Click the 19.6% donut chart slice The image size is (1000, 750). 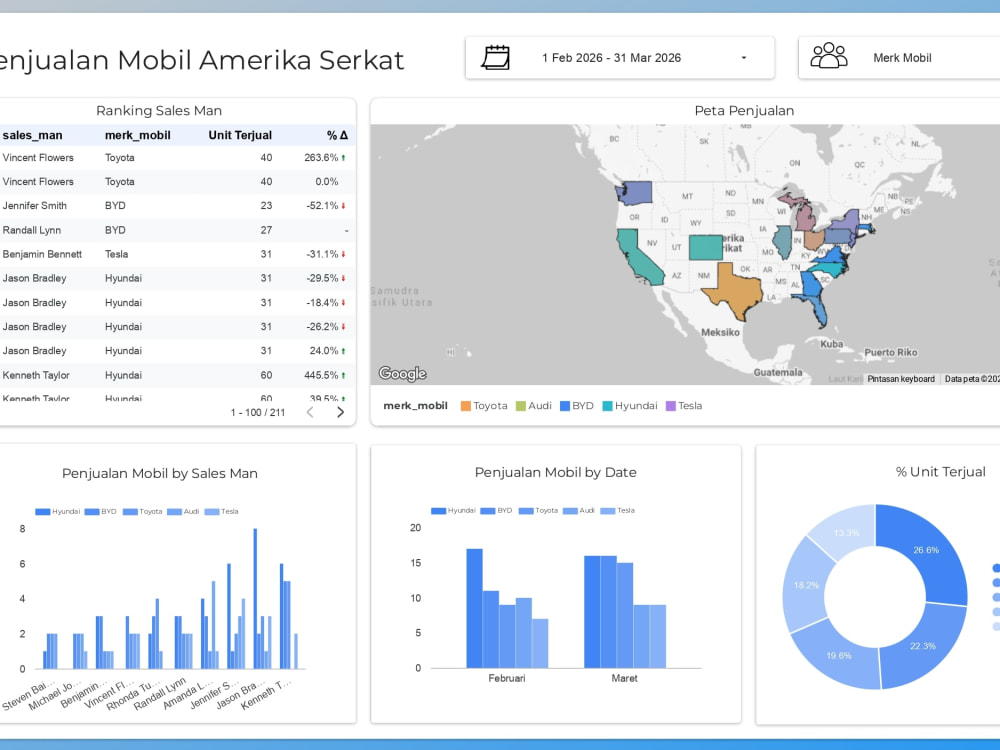[x=839, y=656]
